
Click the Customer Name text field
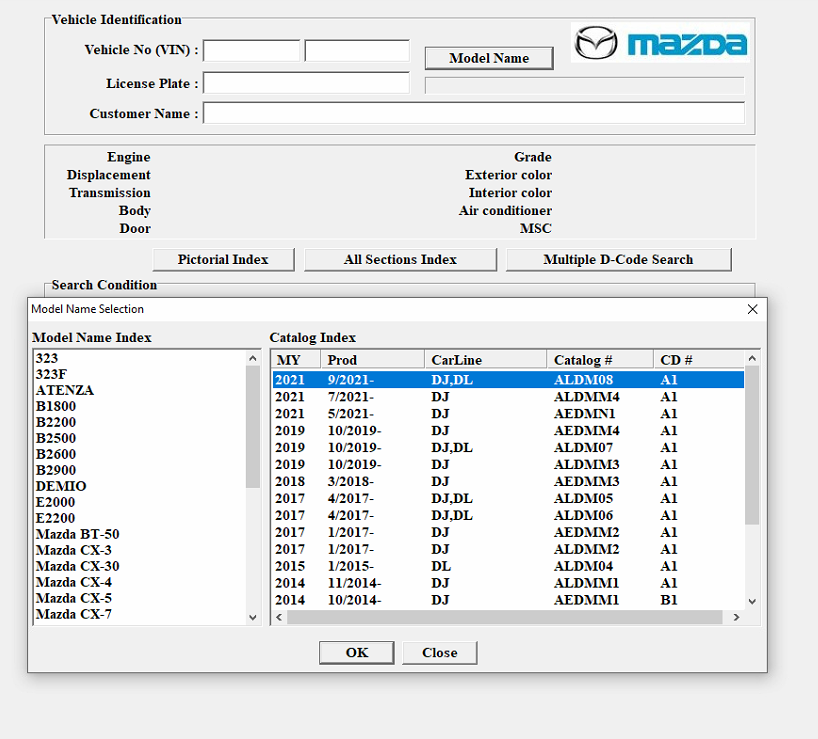click(473, 113)
